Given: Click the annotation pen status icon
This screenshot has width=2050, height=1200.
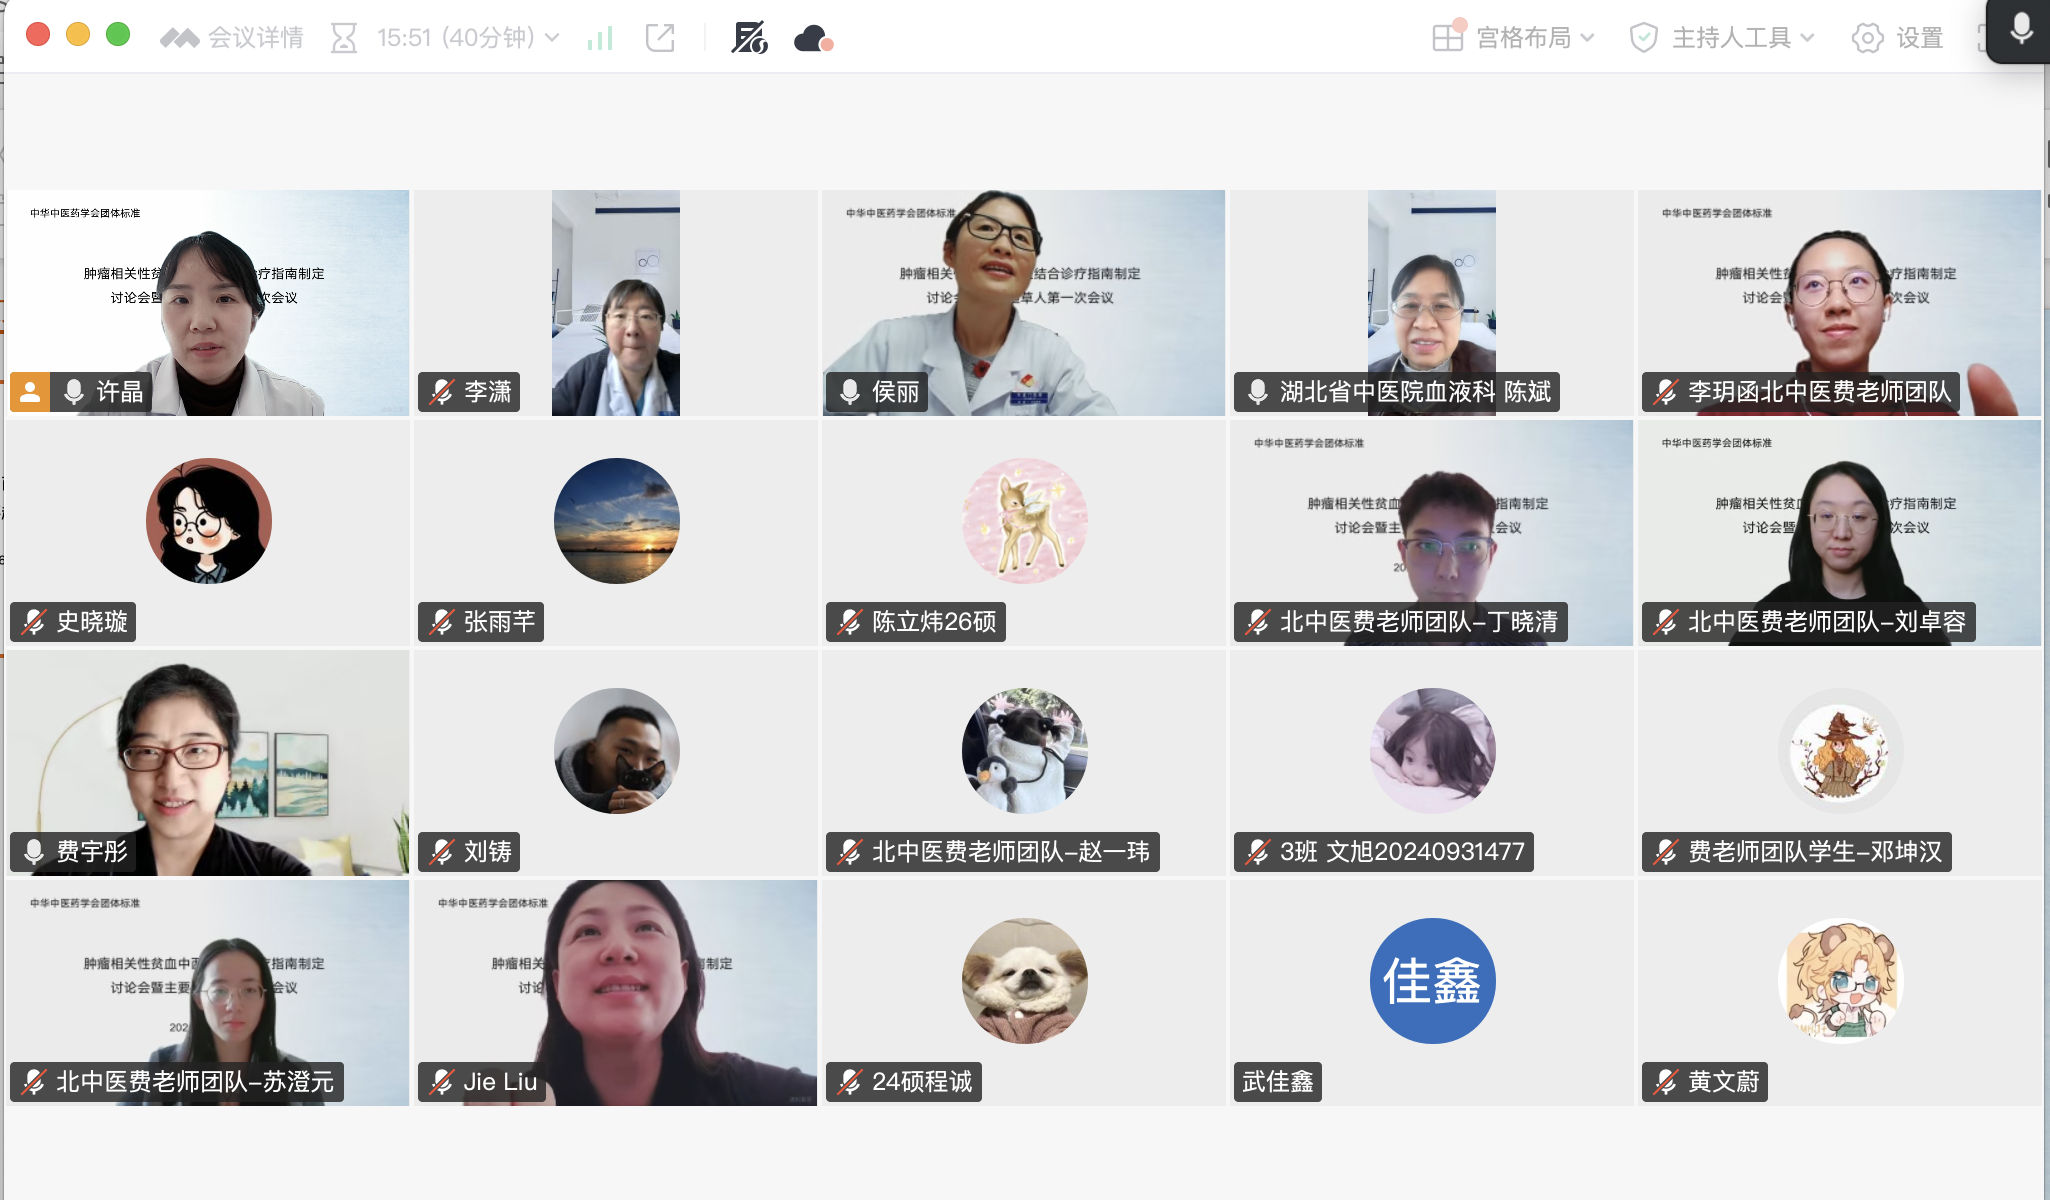Looking at the screenshot, I should (x=749, y=38).
